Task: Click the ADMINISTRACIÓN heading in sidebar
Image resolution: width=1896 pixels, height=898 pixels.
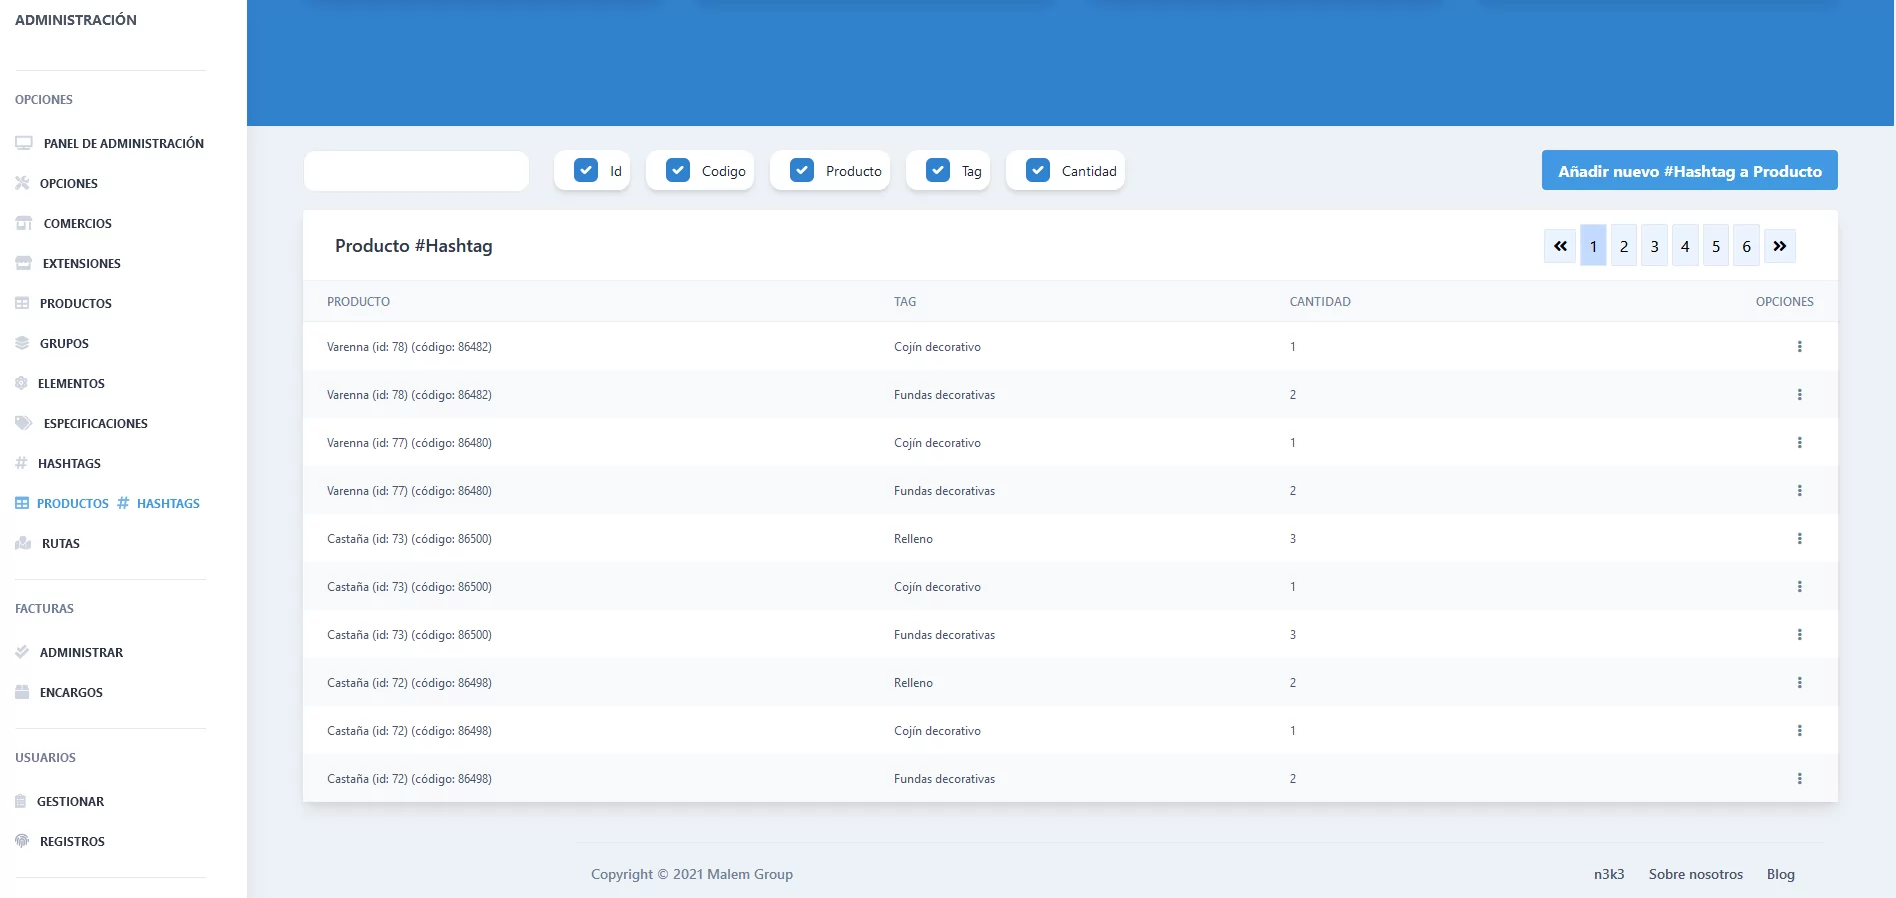Action: click(x=76, y=20)
